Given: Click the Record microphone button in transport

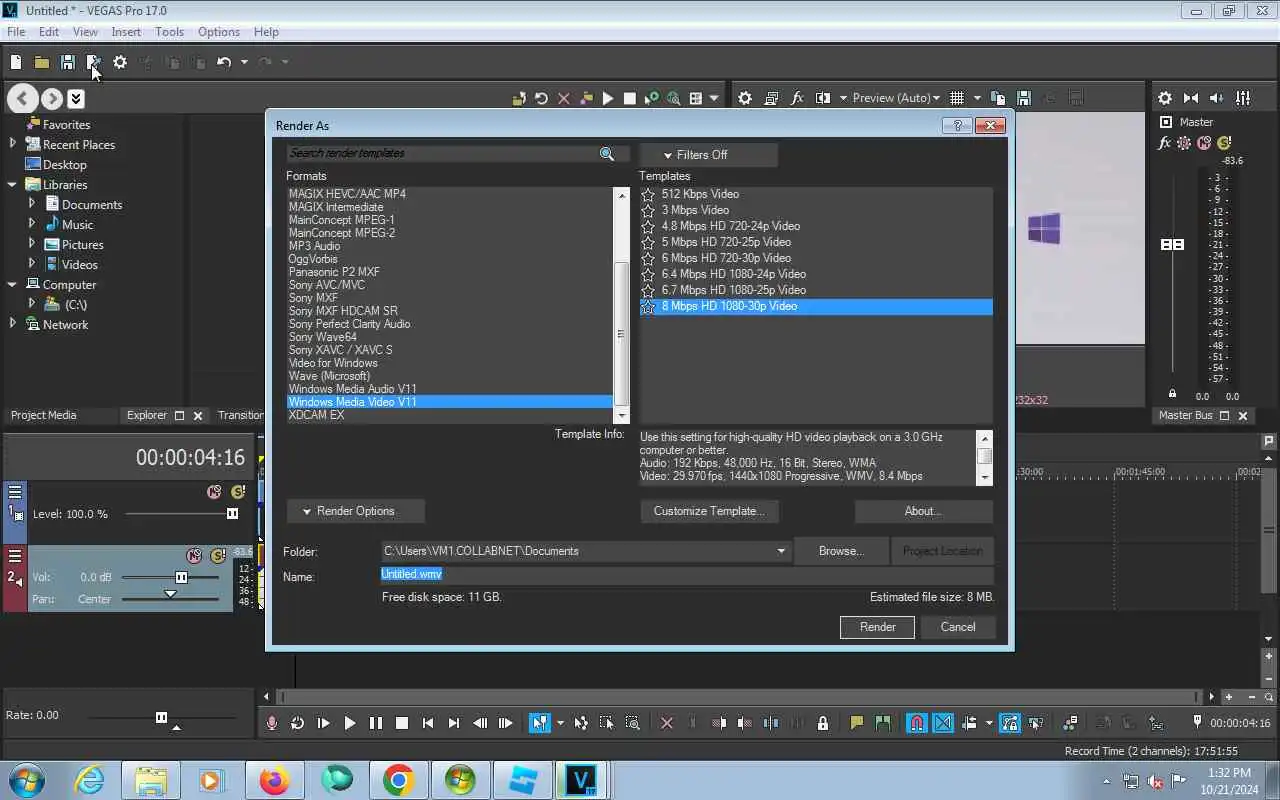Looking at the screenshot, I should coord(271,723).
